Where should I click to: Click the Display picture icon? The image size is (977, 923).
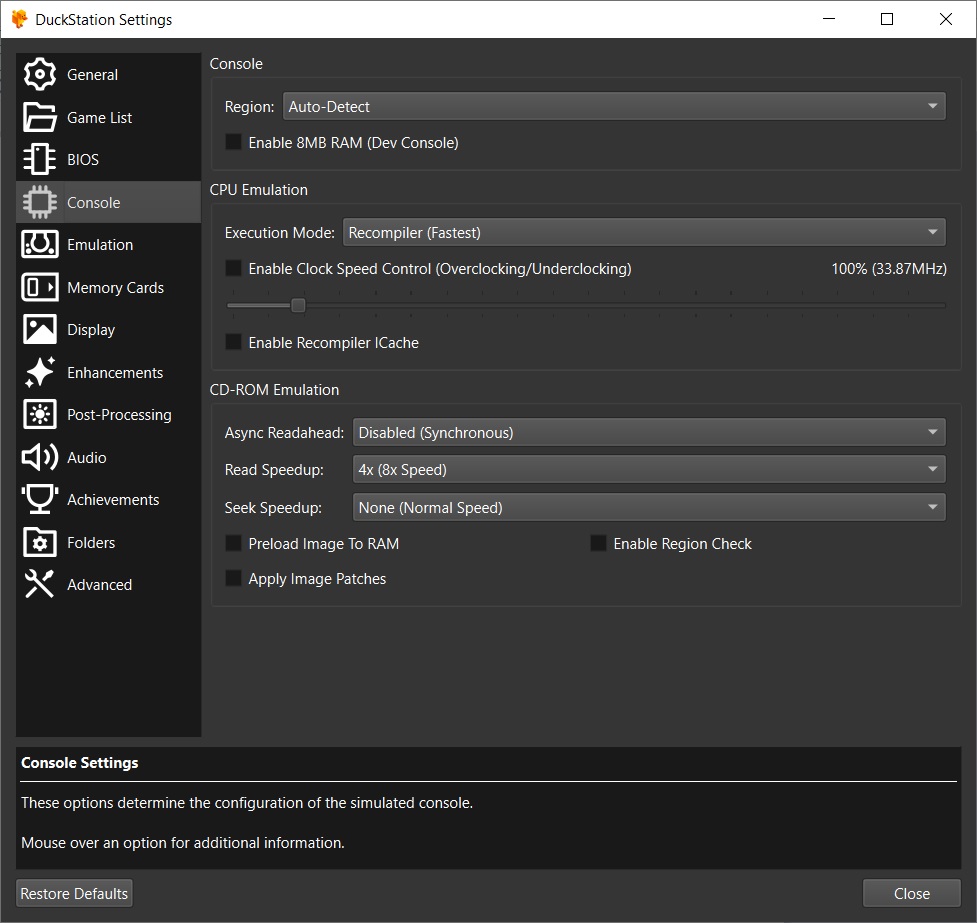tap(39, 329)
